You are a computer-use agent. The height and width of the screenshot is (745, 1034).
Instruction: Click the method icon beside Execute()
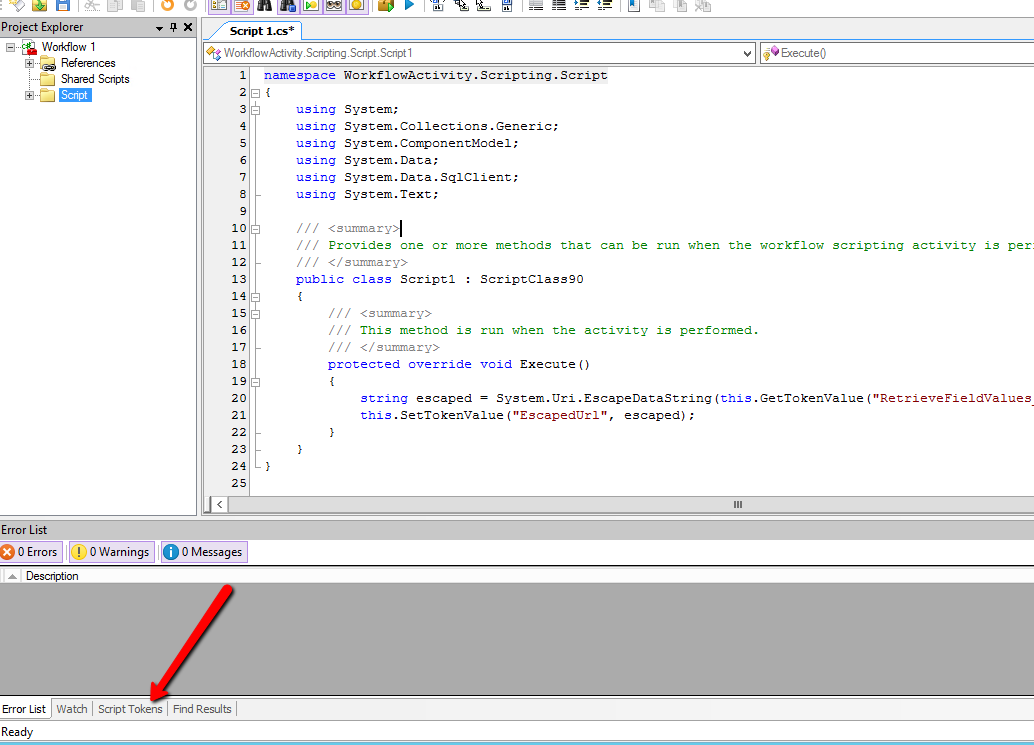(x=770, y=53)
